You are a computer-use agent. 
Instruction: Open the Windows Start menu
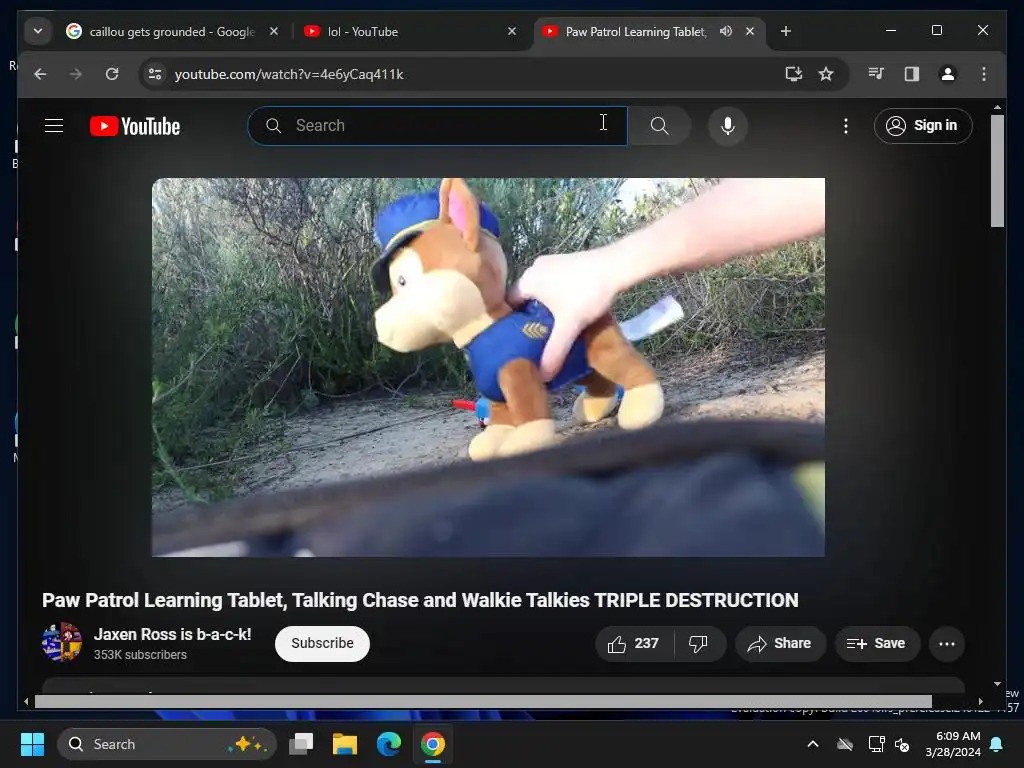pyautogui.click(x=32, y=744)
